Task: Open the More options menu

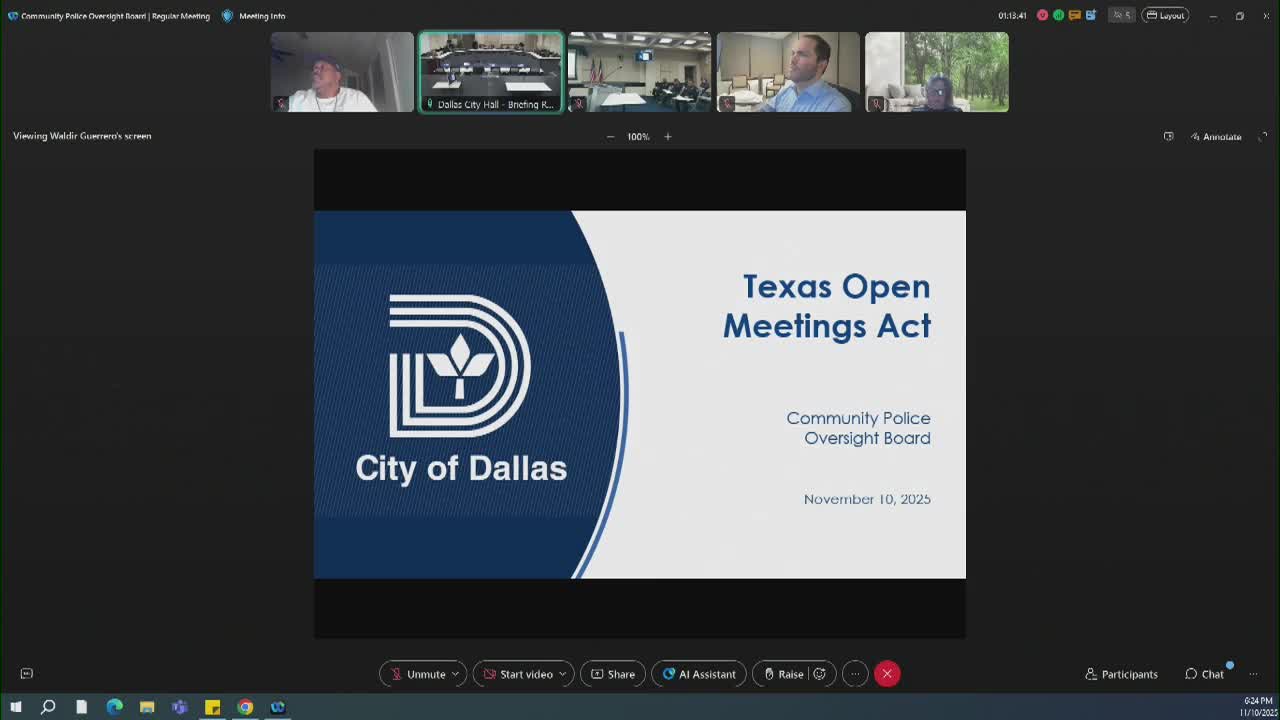Action: pos(855,673)
